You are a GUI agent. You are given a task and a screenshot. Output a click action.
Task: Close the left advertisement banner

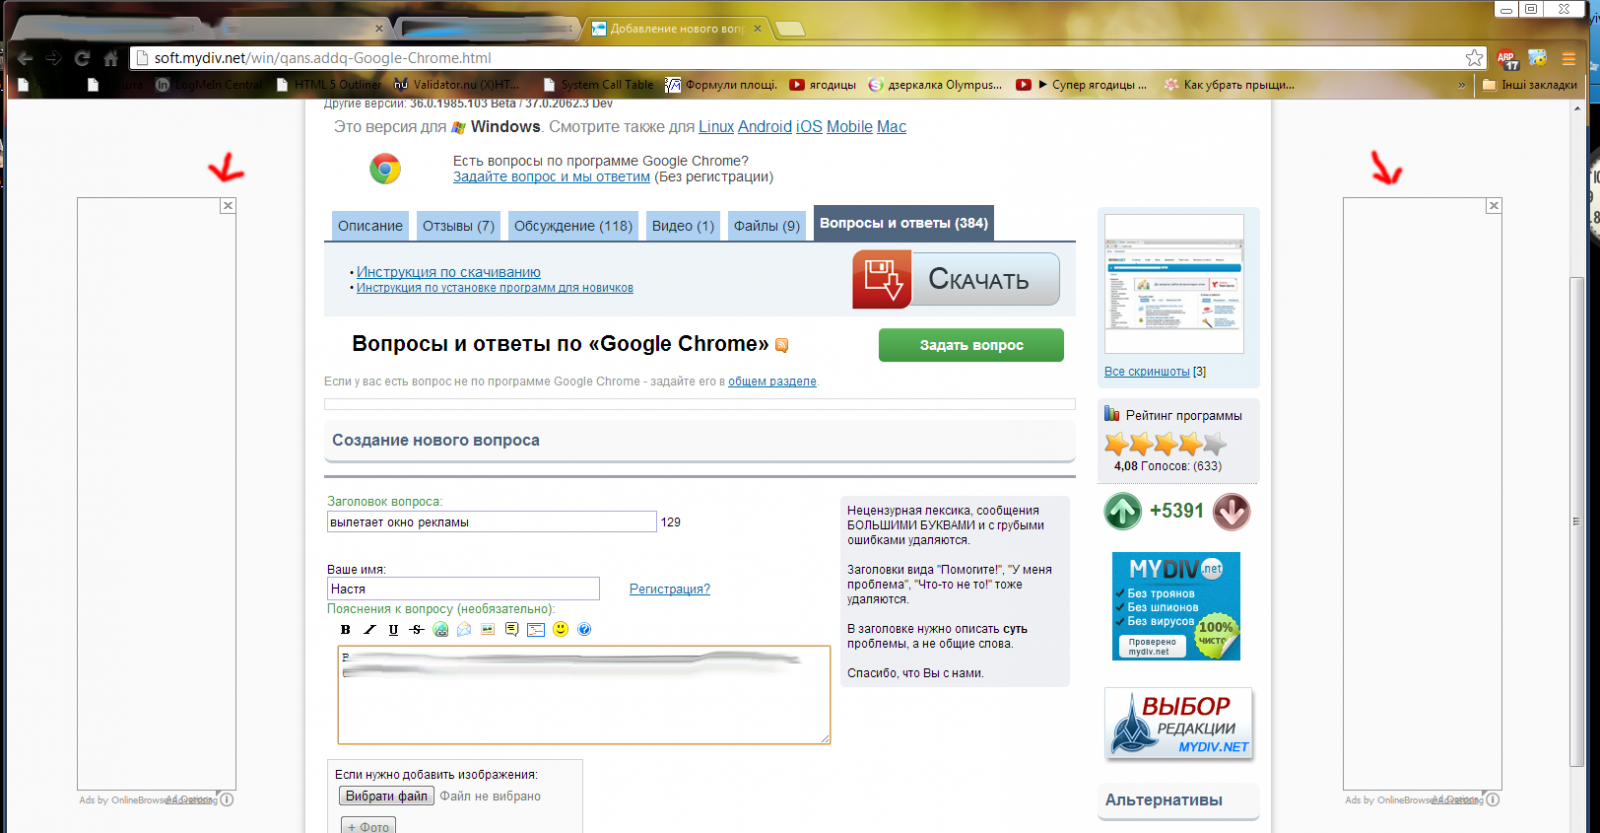click(228, 205)
